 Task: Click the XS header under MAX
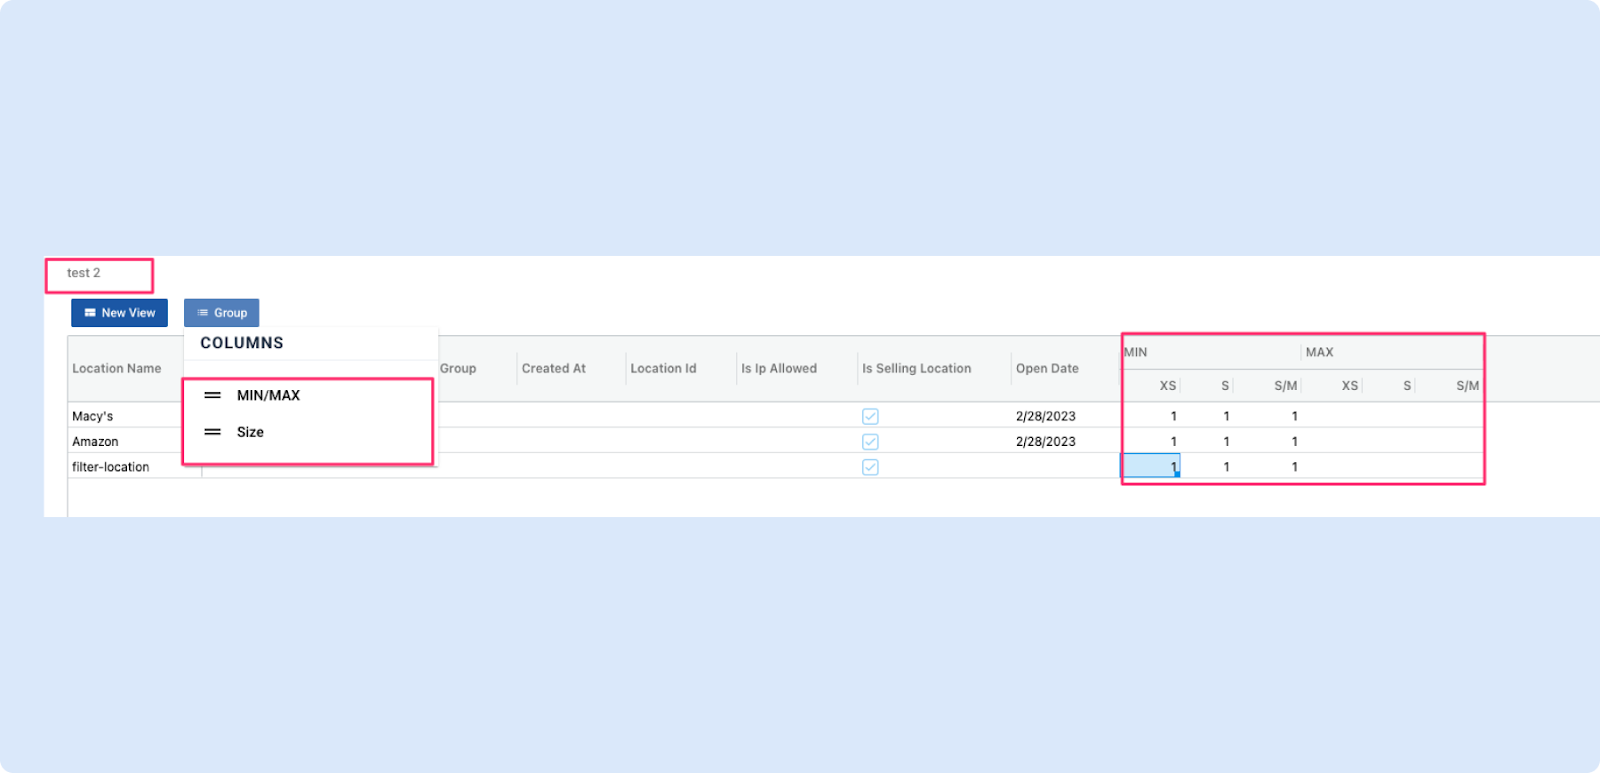point(1350,386)
